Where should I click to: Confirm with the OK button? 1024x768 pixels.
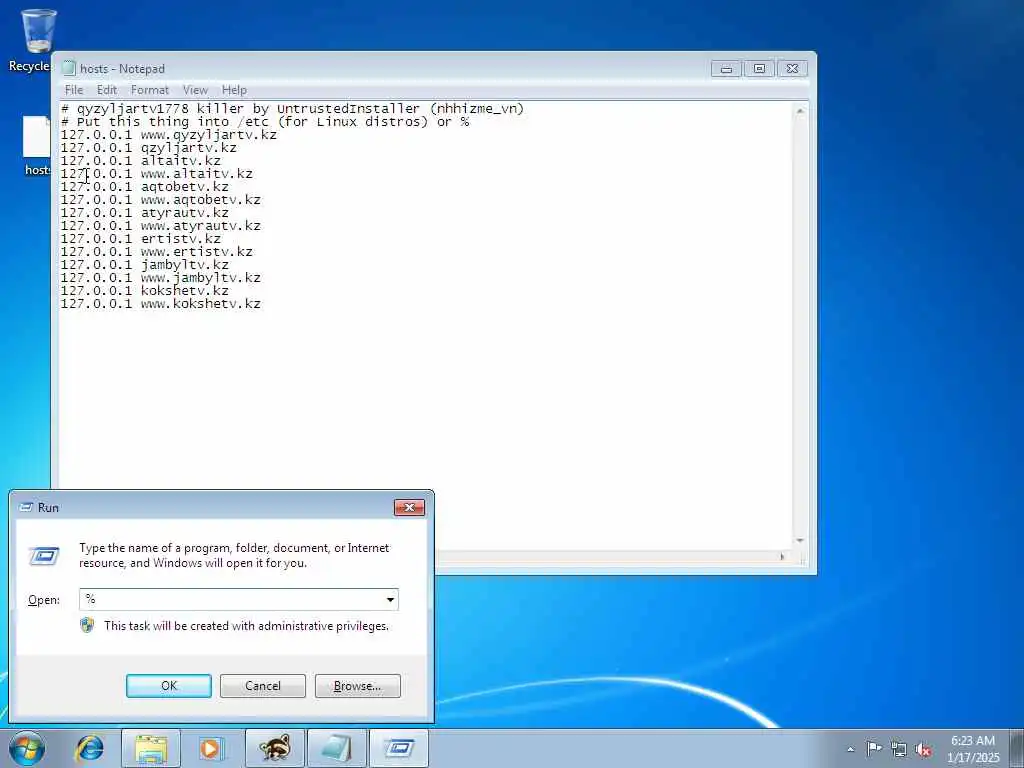(x=168, y=686)
